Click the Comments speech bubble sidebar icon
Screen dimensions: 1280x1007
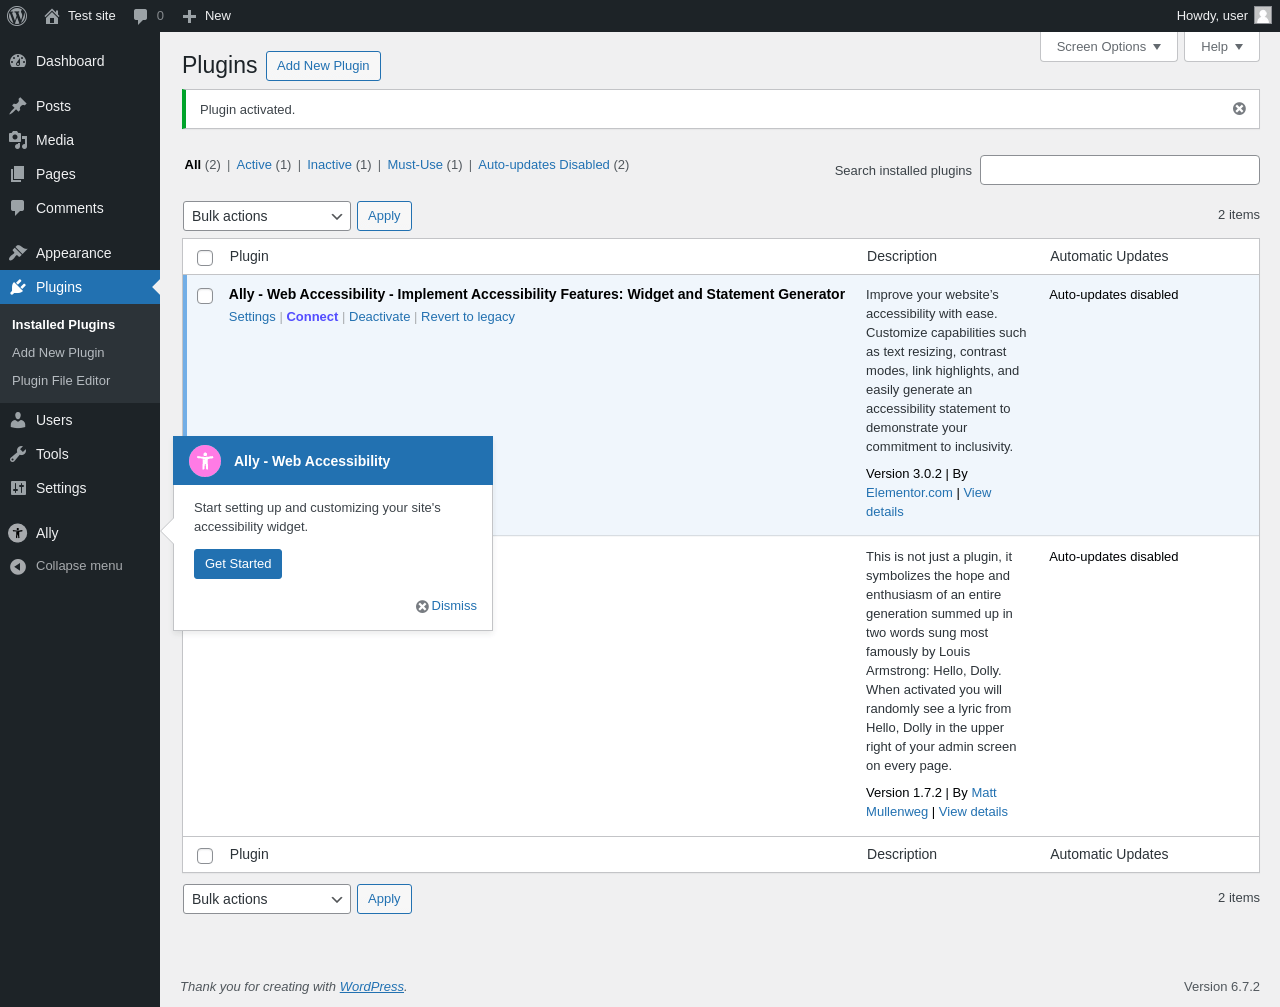click(x=18, y=208)
